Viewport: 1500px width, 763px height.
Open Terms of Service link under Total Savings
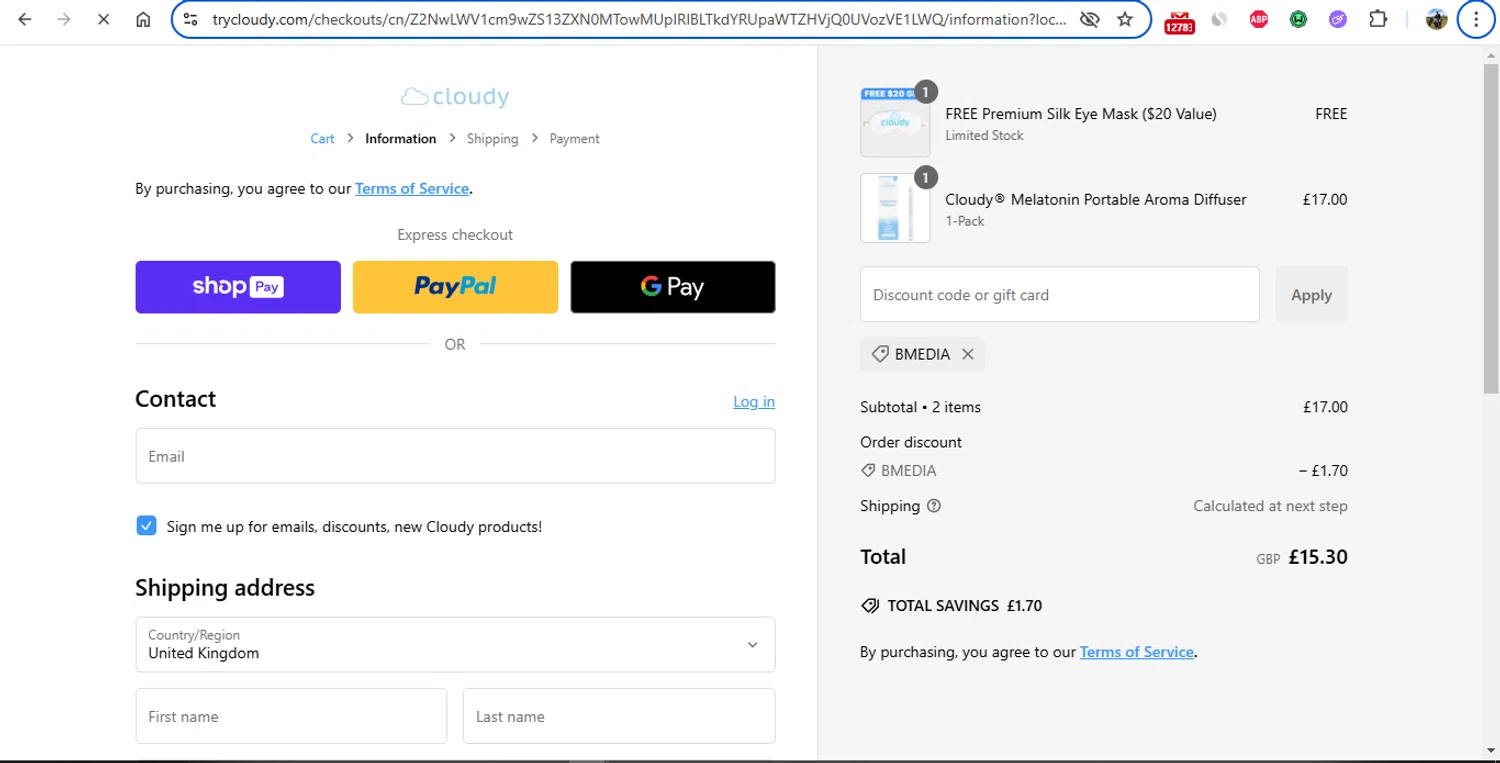pos(1137,652)
